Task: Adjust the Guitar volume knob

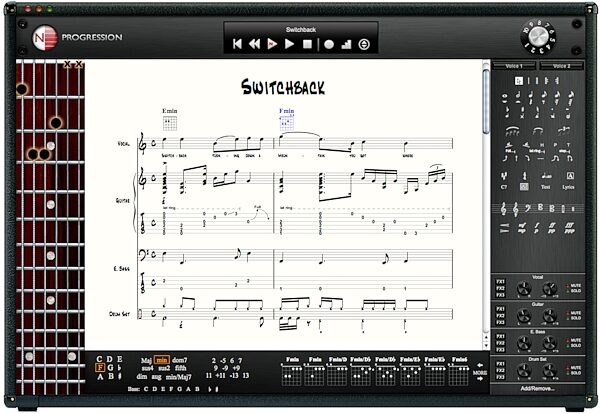Action: [x=549, y=316]
